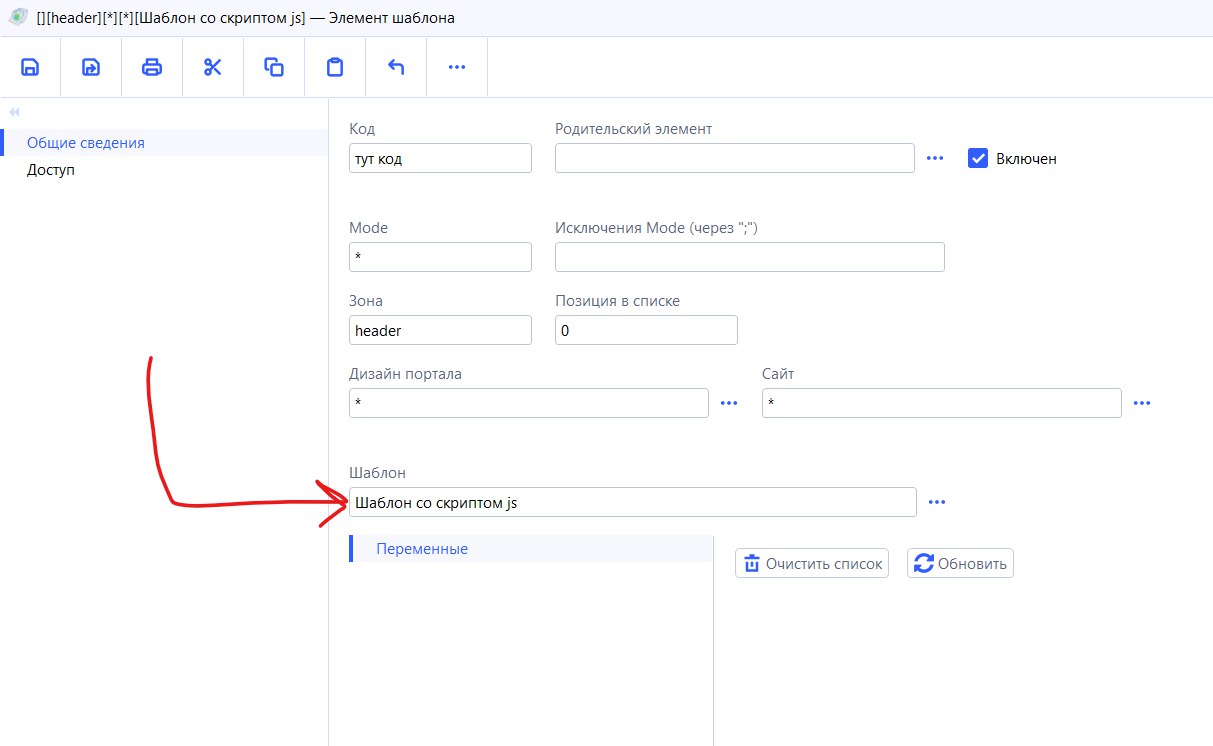Click the Save and close icon
1213x746 pixels.
point(91,67)
